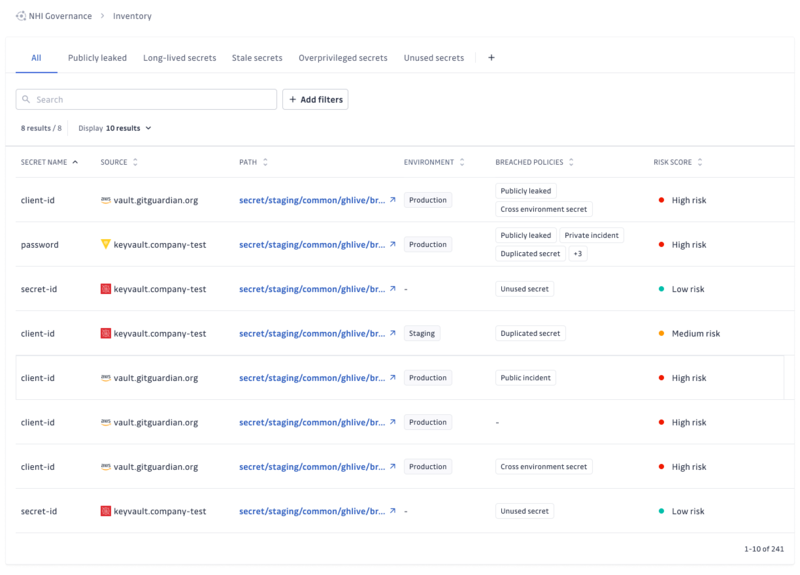Sort by Secret Name column arrow
800x575 pixels.
tap(75, 162)
